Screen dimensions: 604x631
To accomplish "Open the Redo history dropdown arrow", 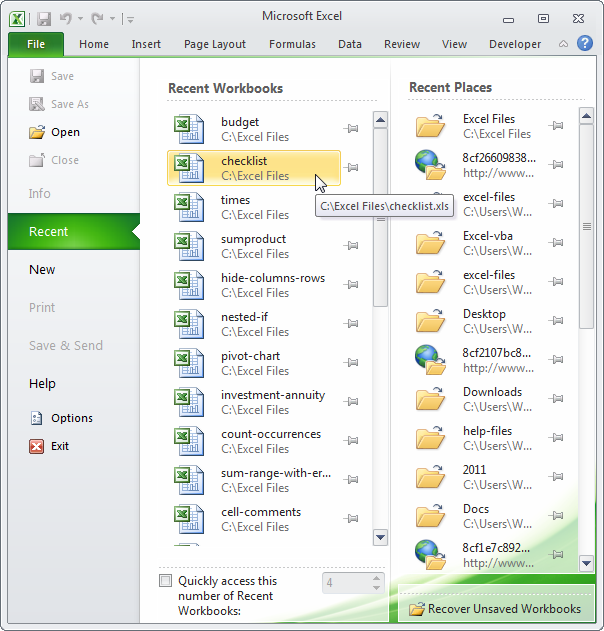I will click(112, 19).
